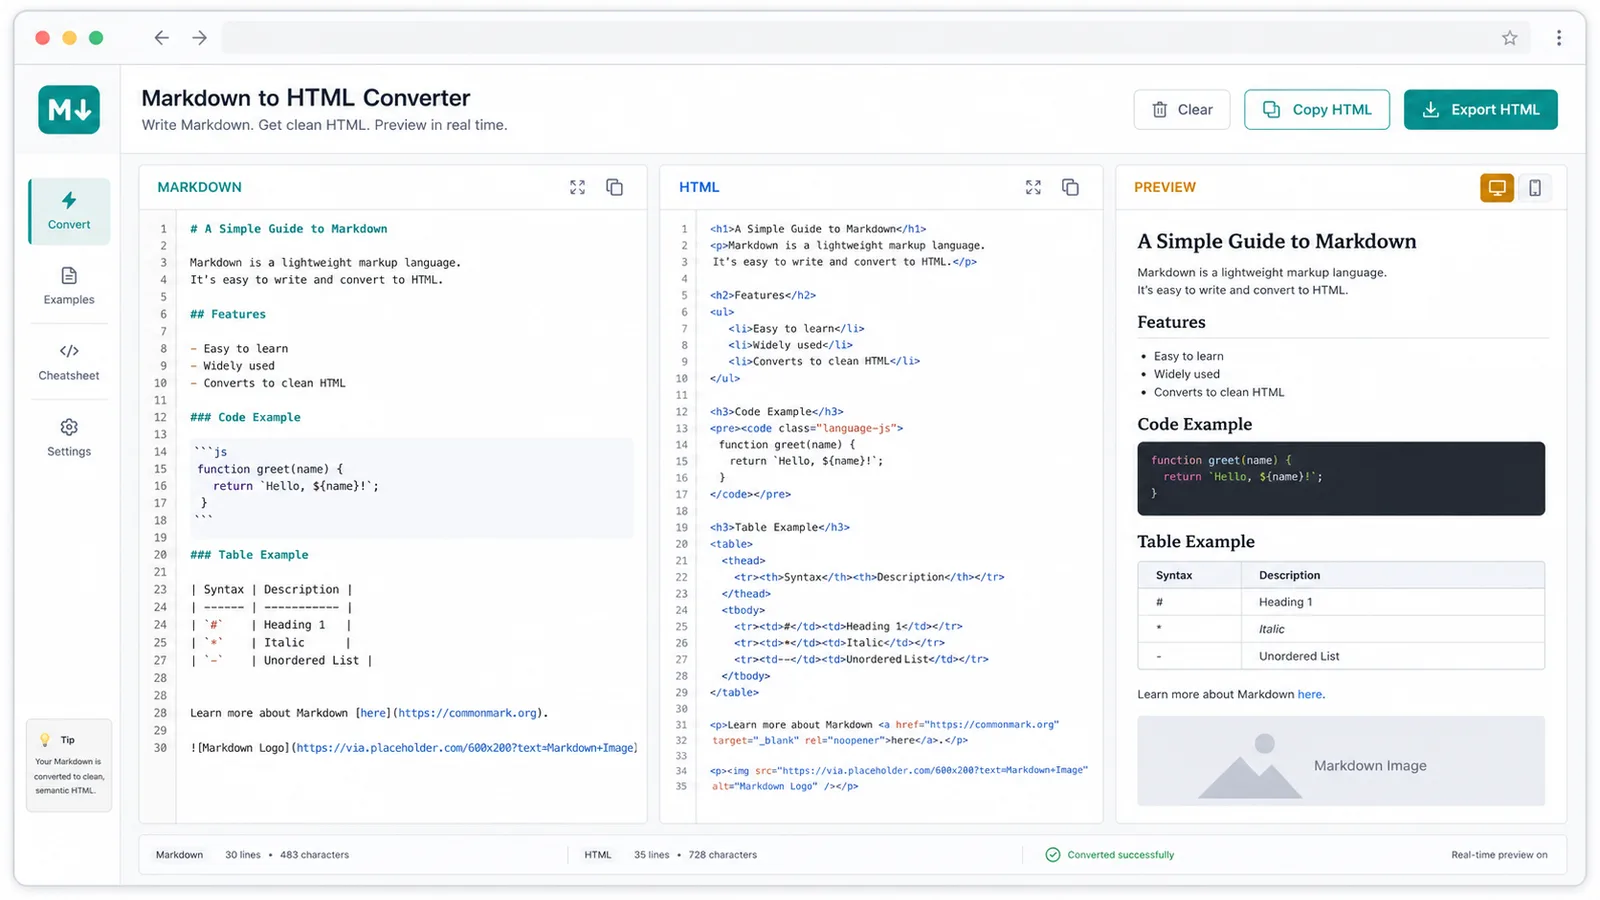This screenshot has width=1600, height=900.
Task: Click the 'Unordered List' table cell
Action: point(1299,656)
